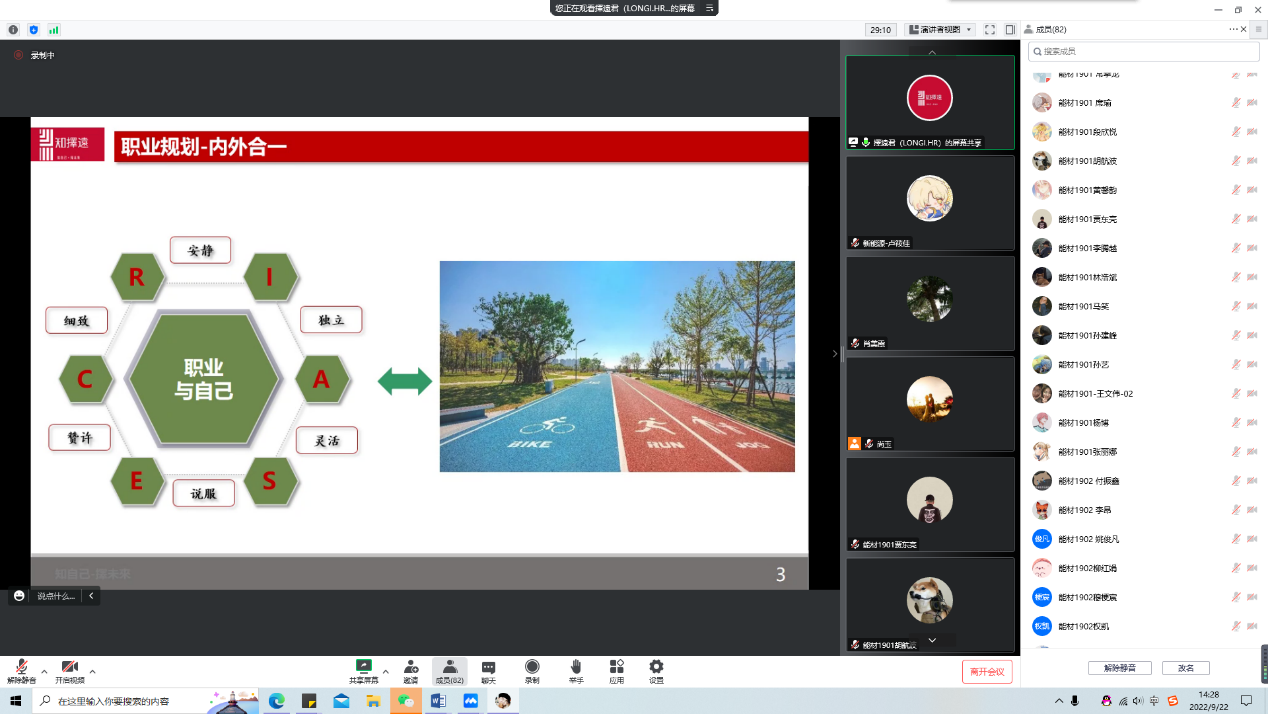Click the 录制 (Record) icon
Image resolution: width=1268 pixels, height=714 pixels.
point(532,670)
